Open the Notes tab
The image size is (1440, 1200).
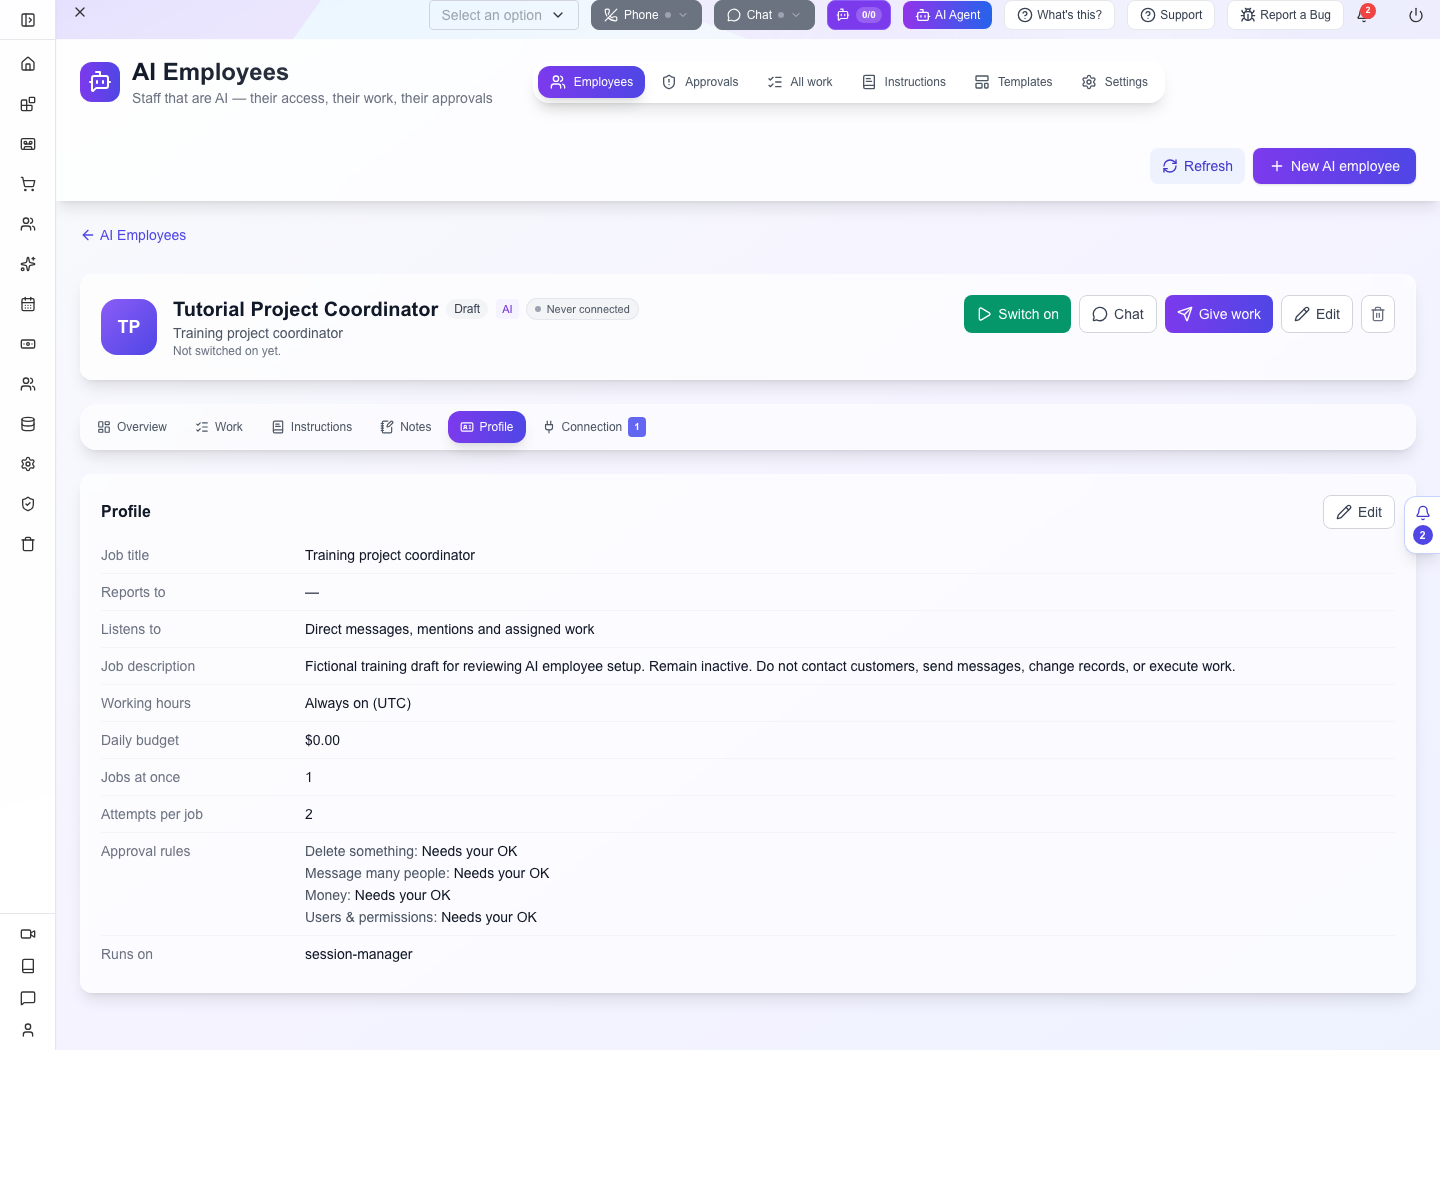pos(406,427)
